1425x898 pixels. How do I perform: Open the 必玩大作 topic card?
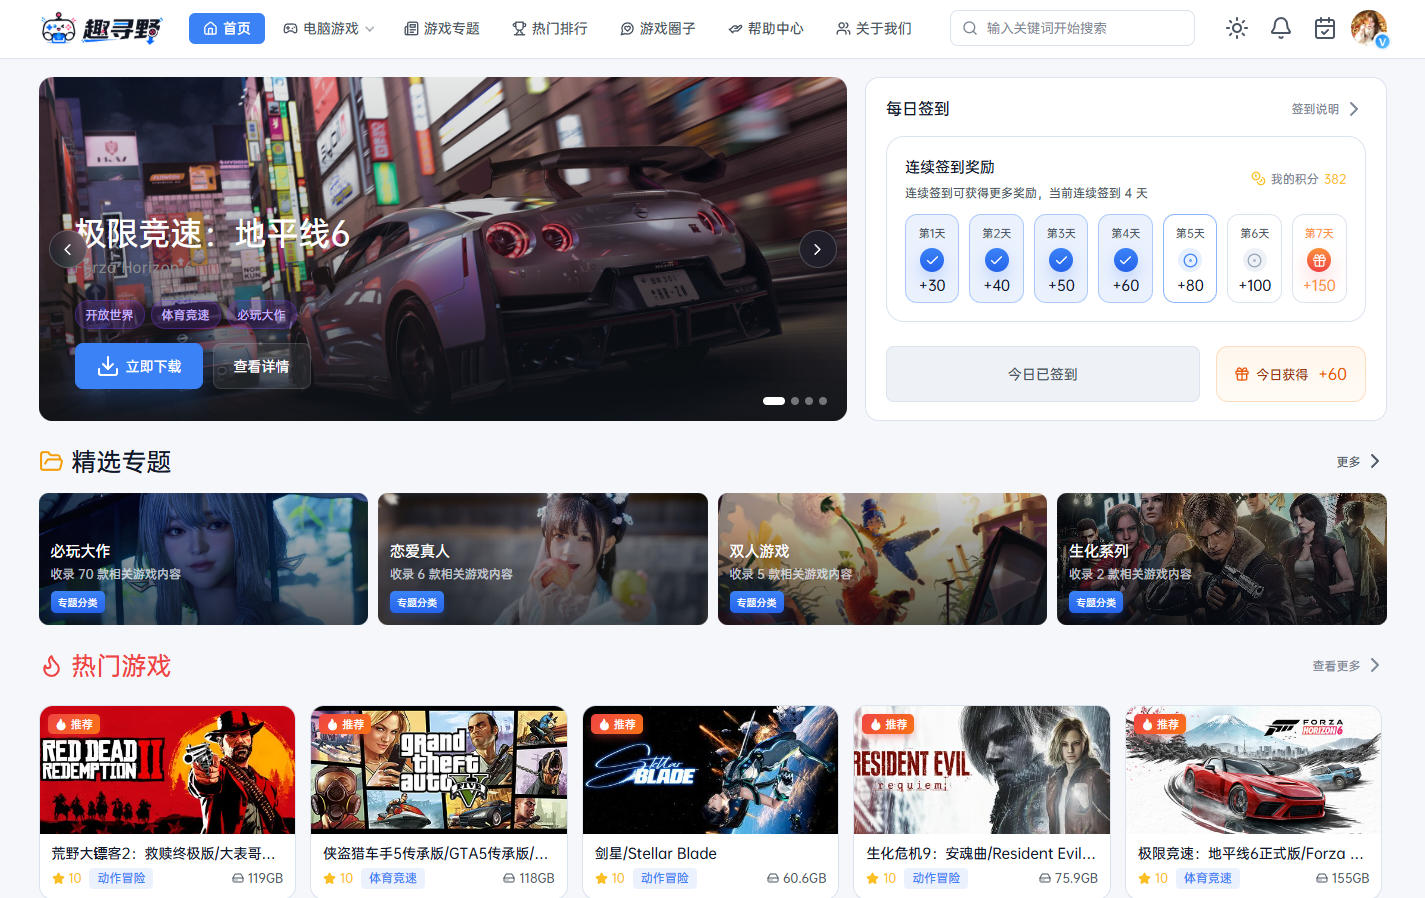coord(203,559)
